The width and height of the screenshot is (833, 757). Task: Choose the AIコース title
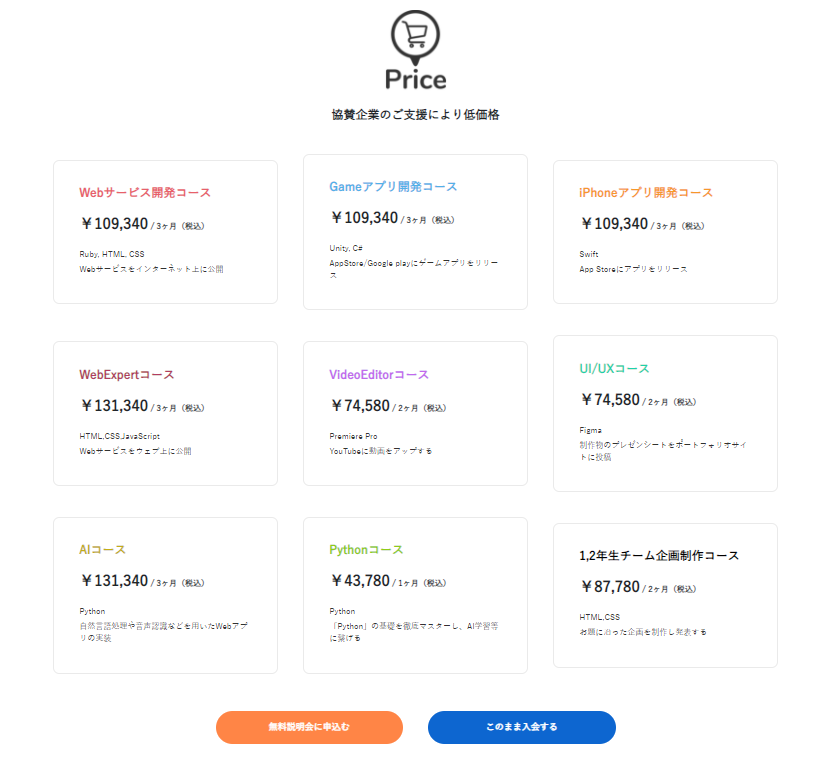click(102, 550)
